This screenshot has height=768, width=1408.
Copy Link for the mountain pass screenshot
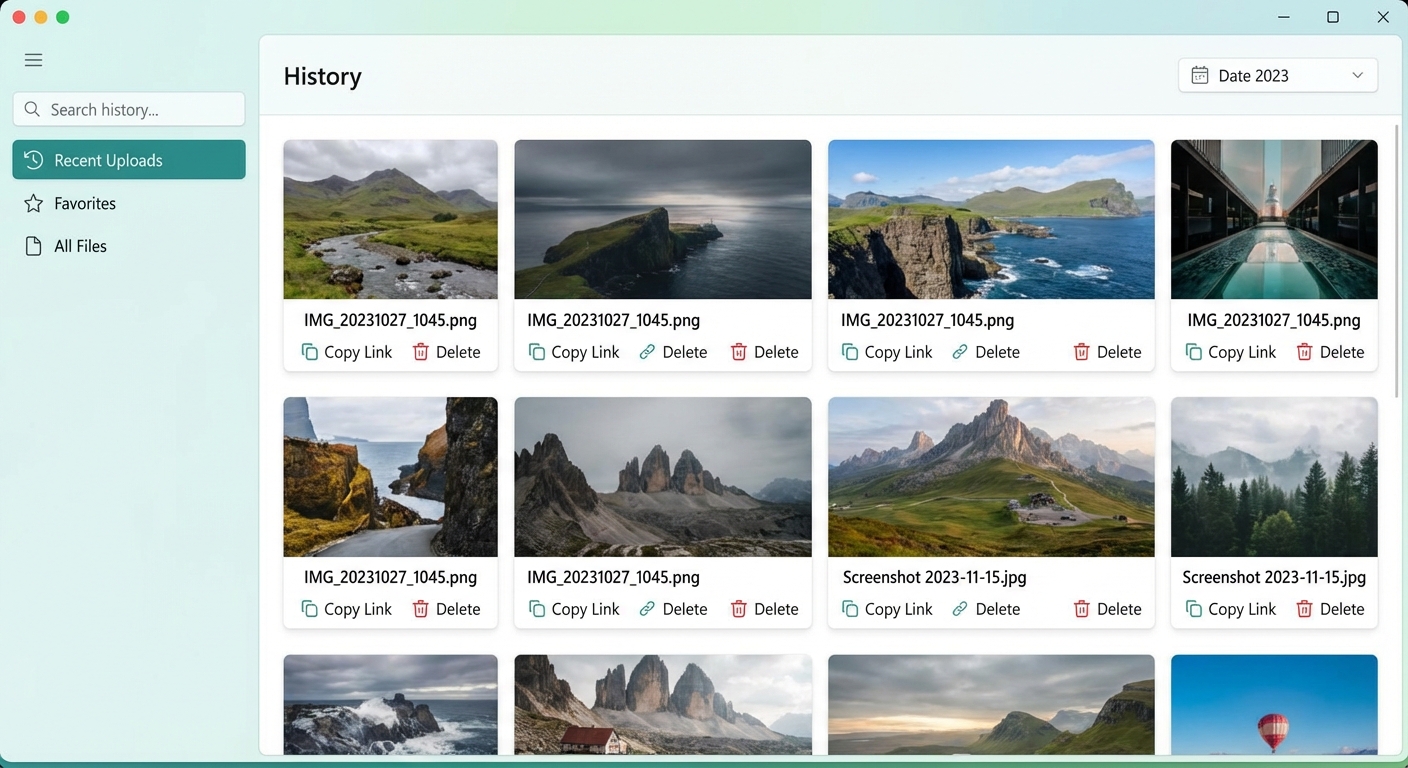[886, 608]
